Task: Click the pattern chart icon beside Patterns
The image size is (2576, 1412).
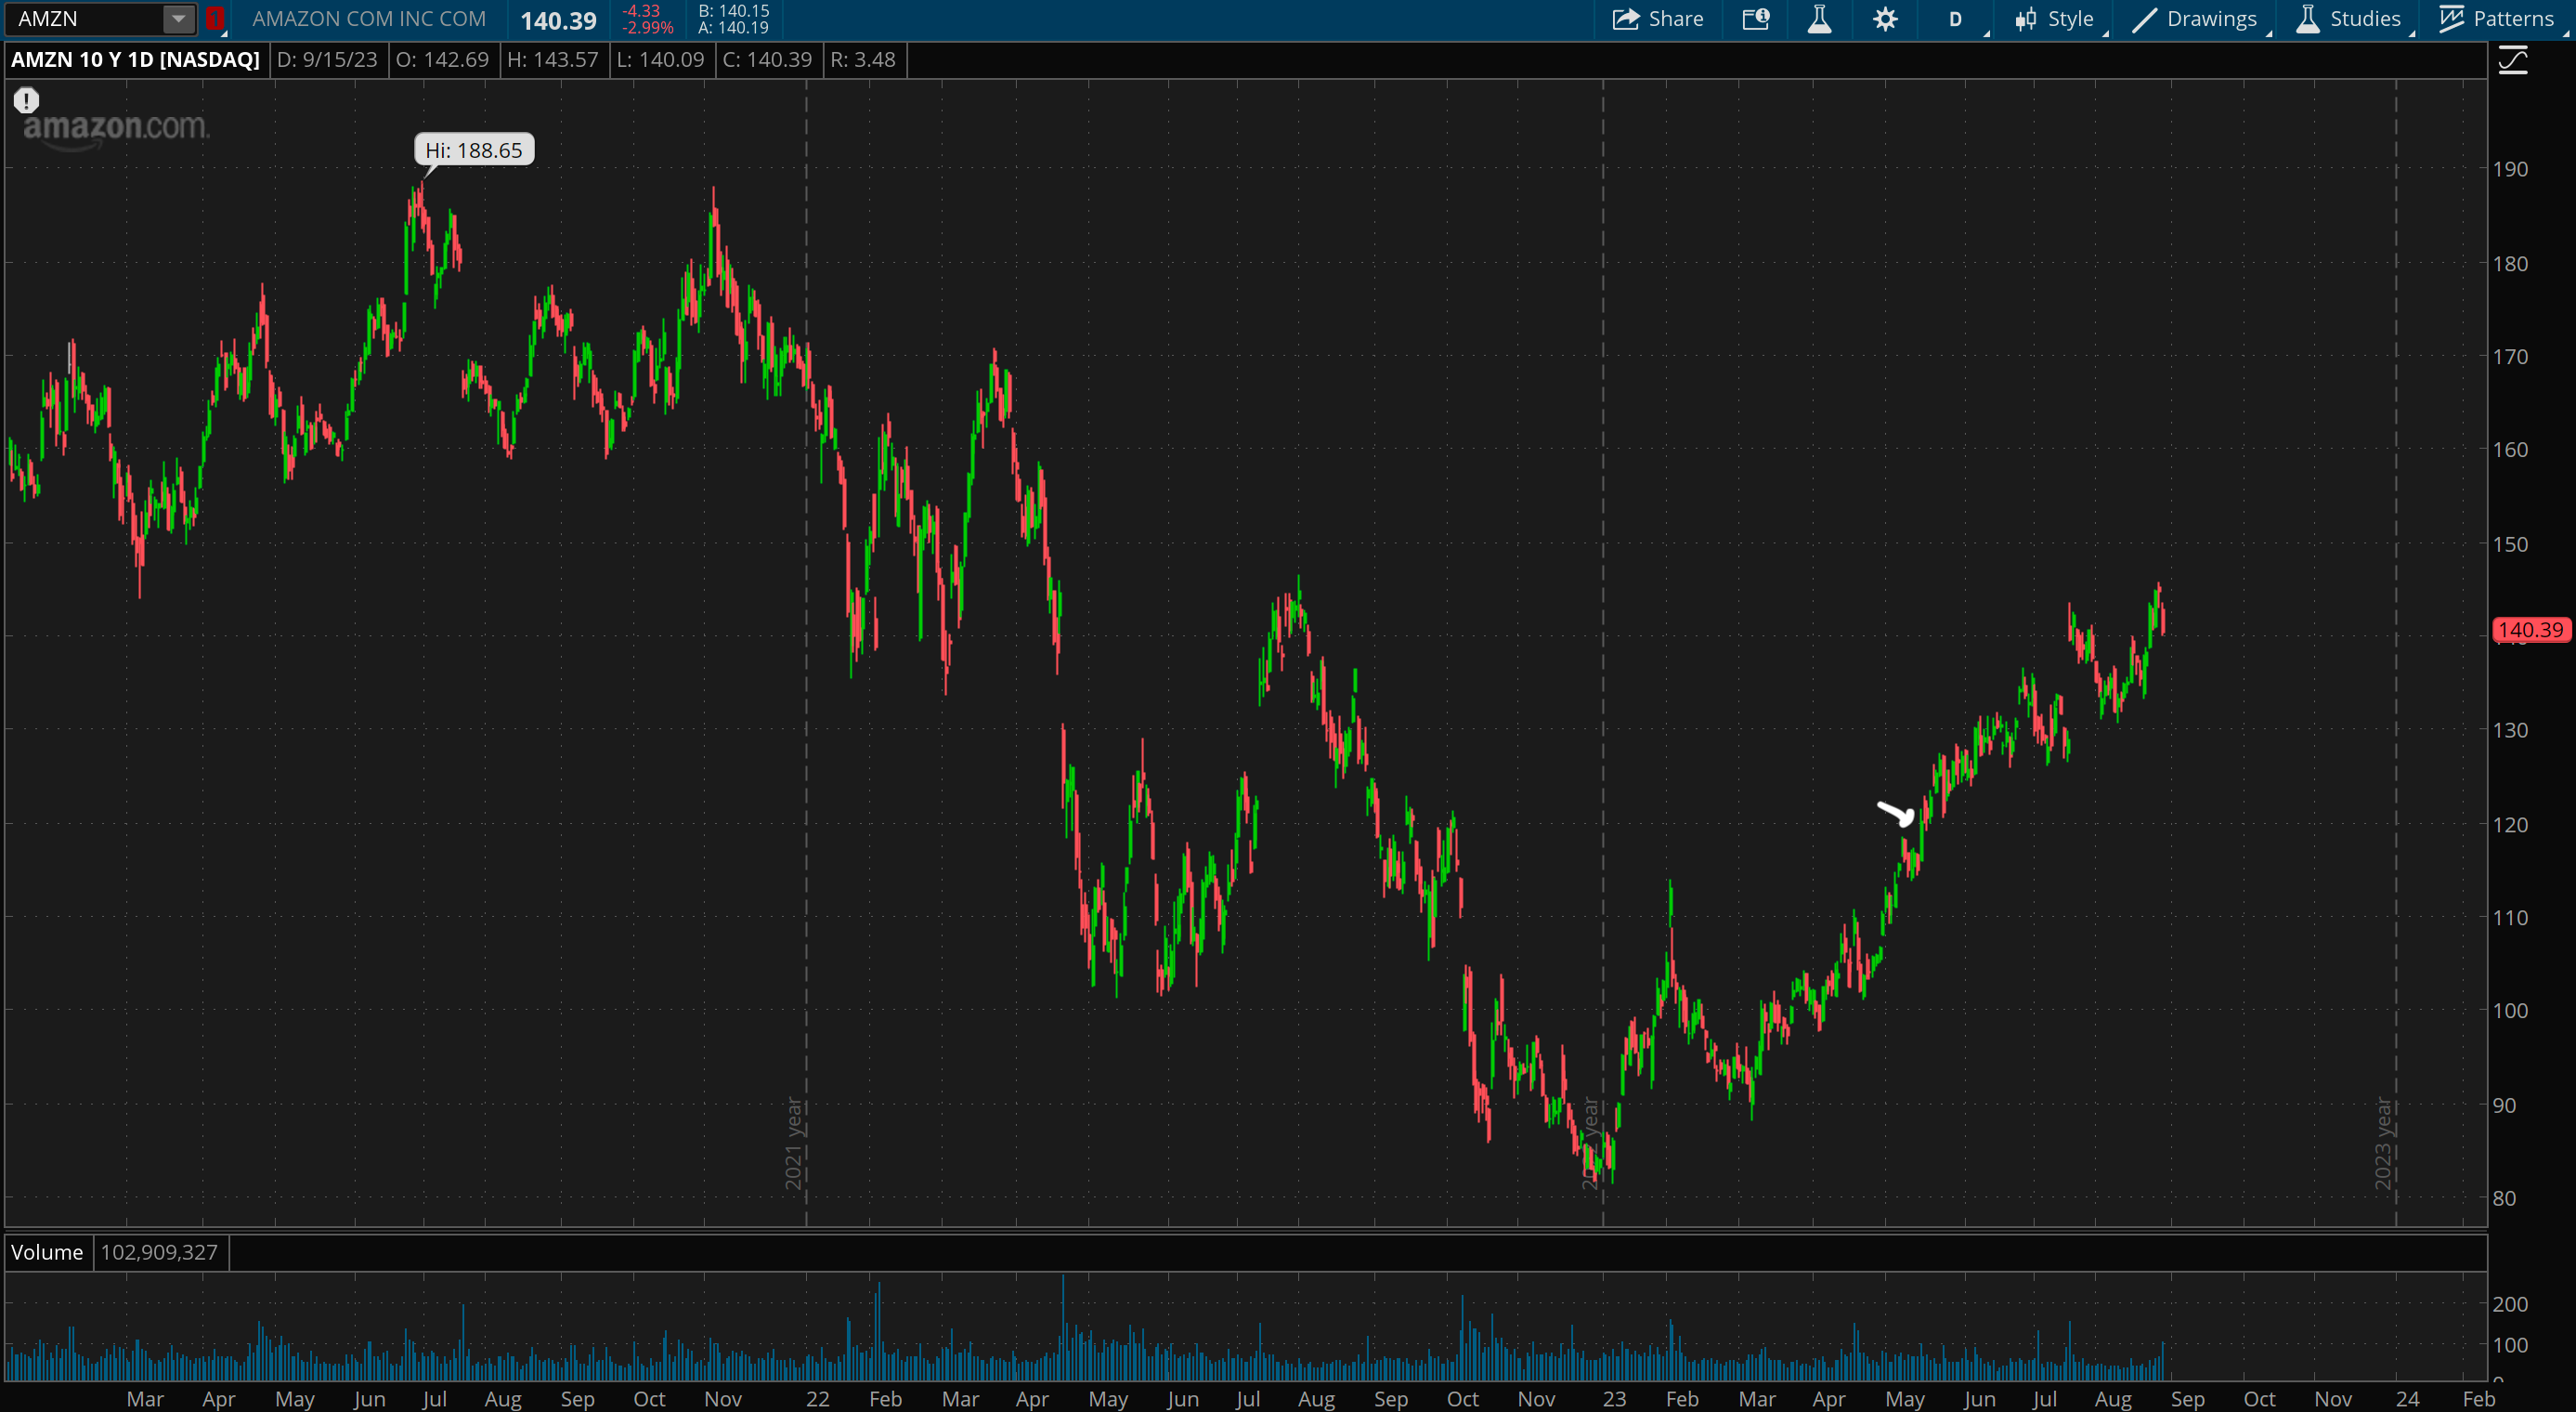Action: tap(2451, 19)
